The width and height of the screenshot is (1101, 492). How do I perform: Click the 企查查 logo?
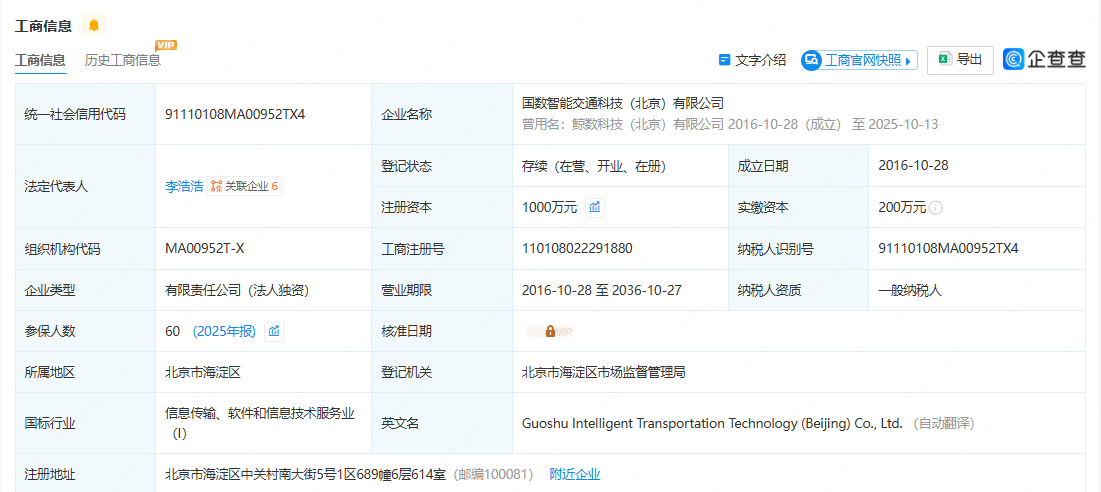[x=1044, y=60]
